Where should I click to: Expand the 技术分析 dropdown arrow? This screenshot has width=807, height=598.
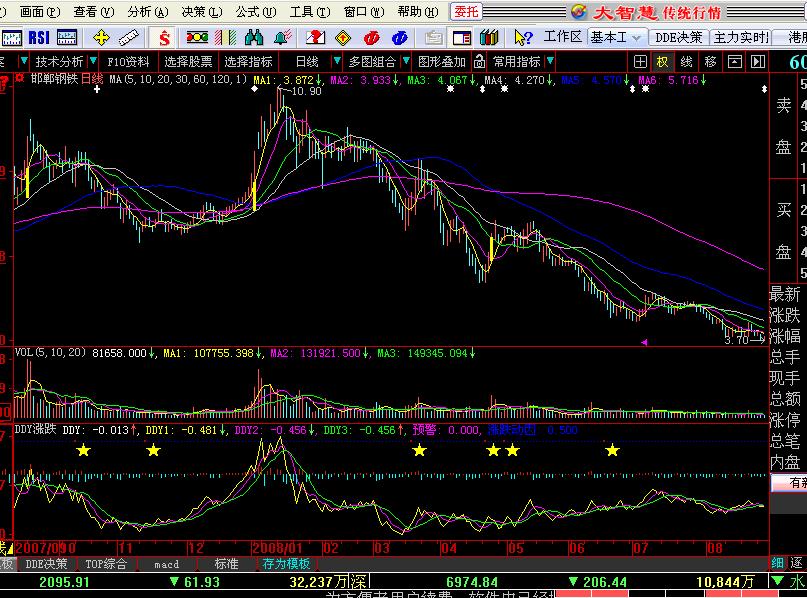[x=93, y=61]
